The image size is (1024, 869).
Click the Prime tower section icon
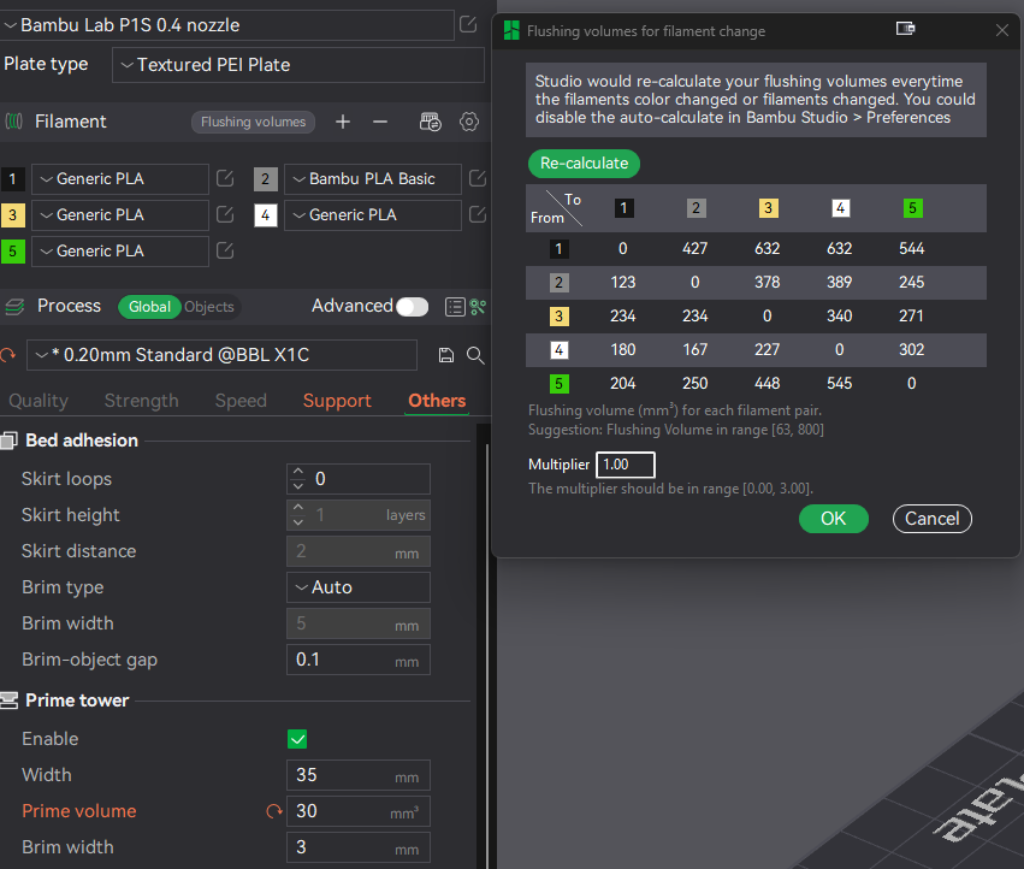coord(9,701)
